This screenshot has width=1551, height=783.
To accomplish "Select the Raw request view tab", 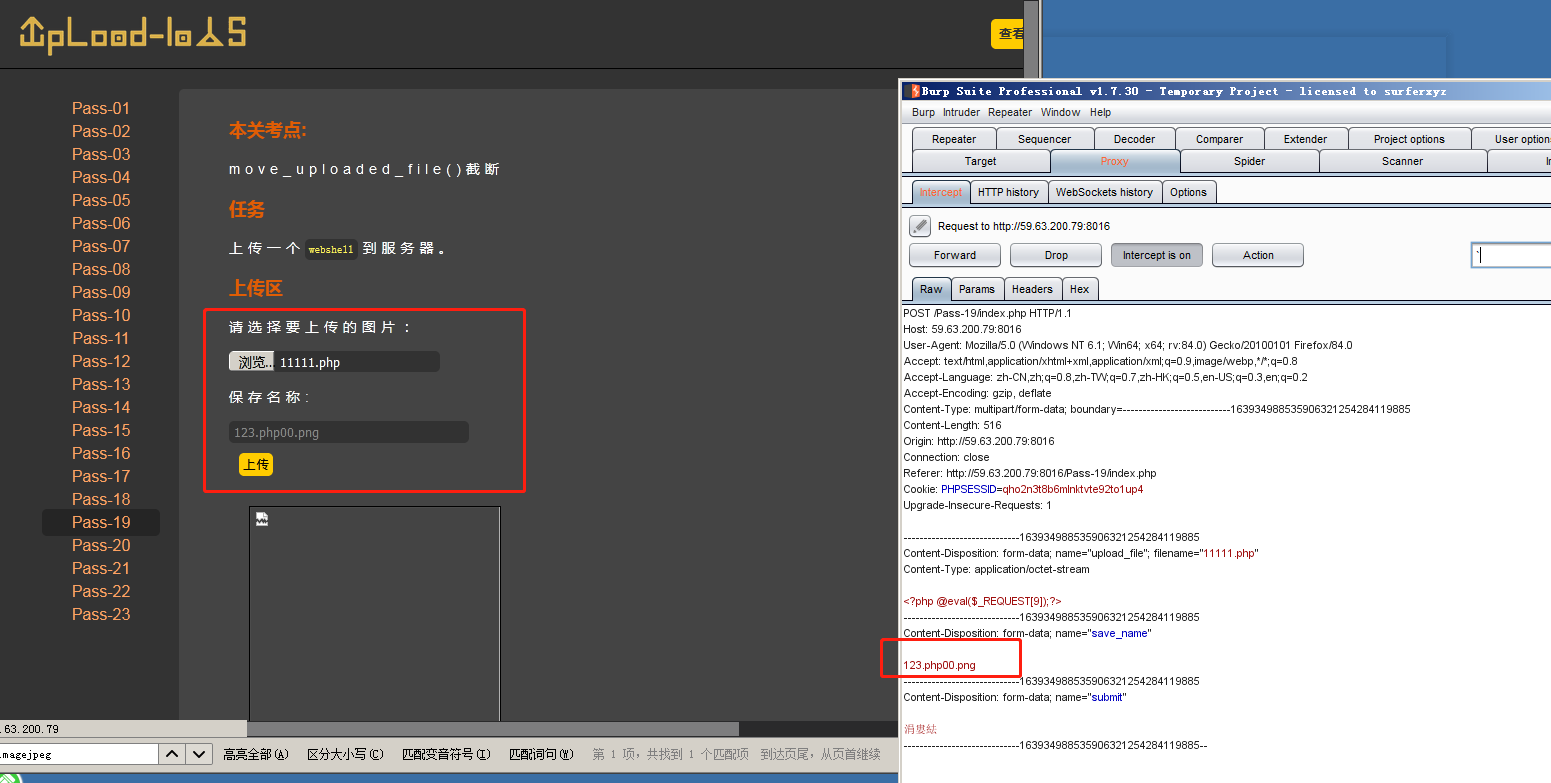I will 931,289.
